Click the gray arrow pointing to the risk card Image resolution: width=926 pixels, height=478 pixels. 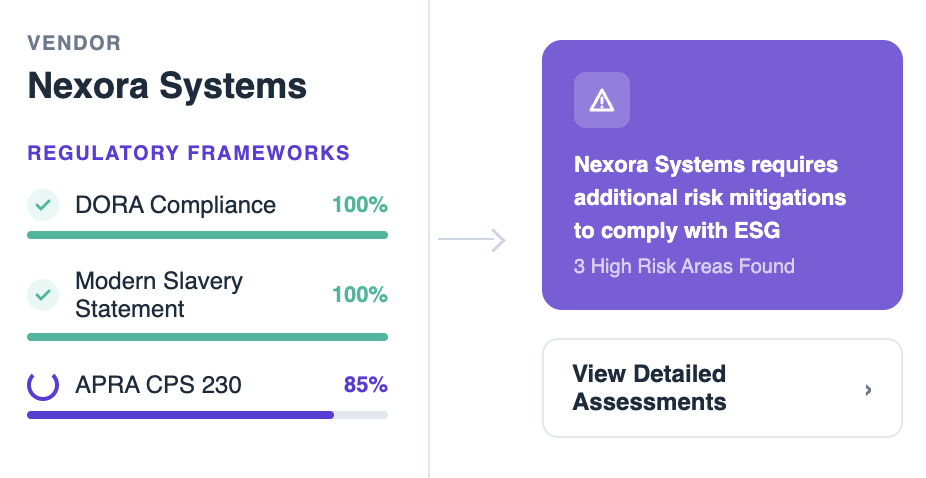click(472, 240)
